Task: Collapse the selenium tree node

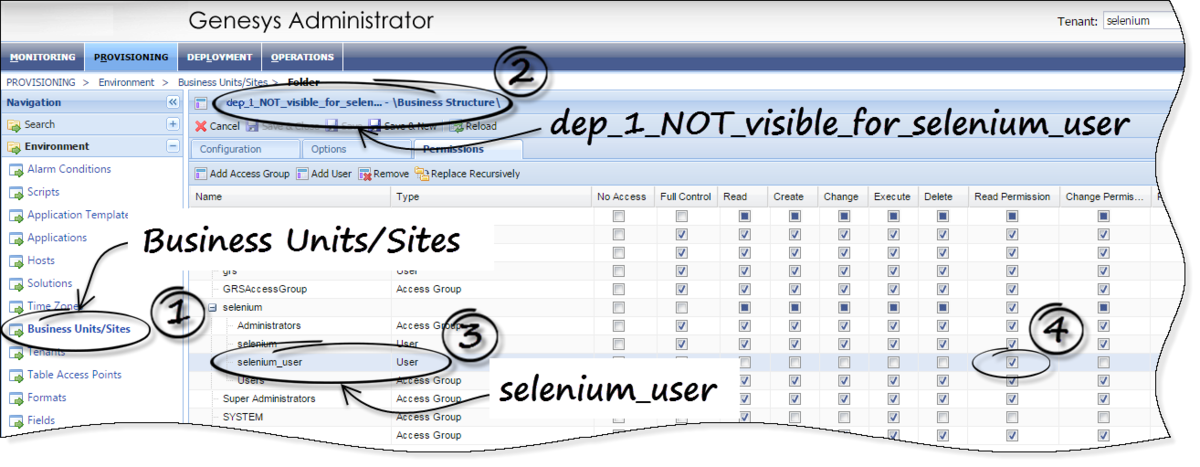Action: pos(213,308)
